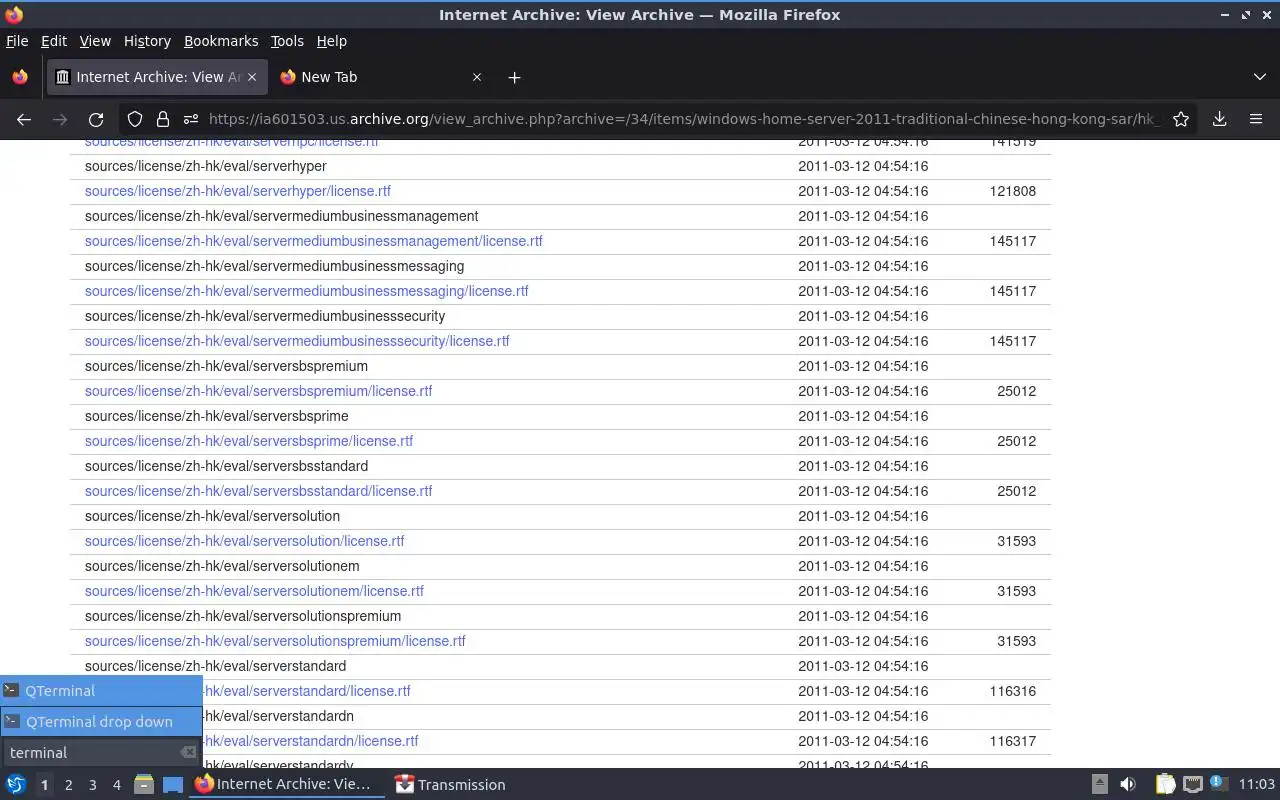Switch to virtual desktop 2
Image resolution: width=1280 pixels, height=800 pixels.
click(x=68, y=785)
